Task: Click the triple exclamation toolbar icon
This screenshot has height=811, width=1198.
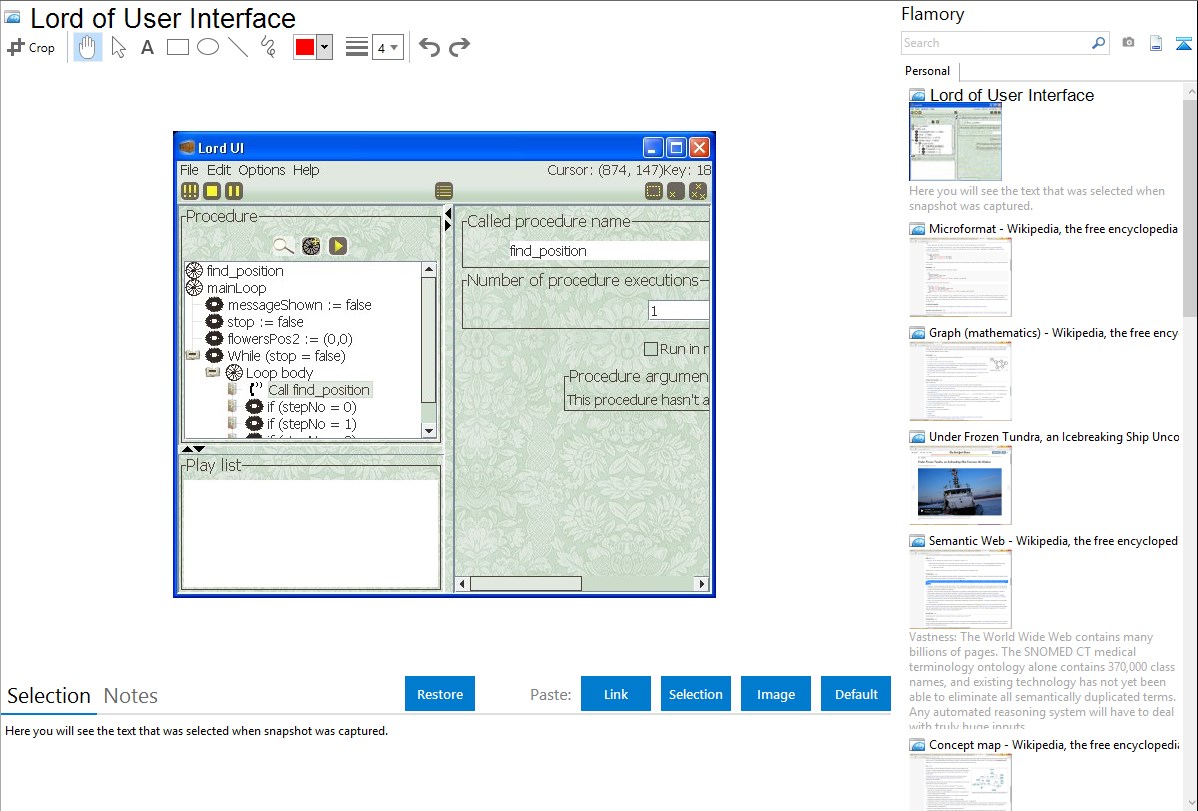Action: (190, 192)
